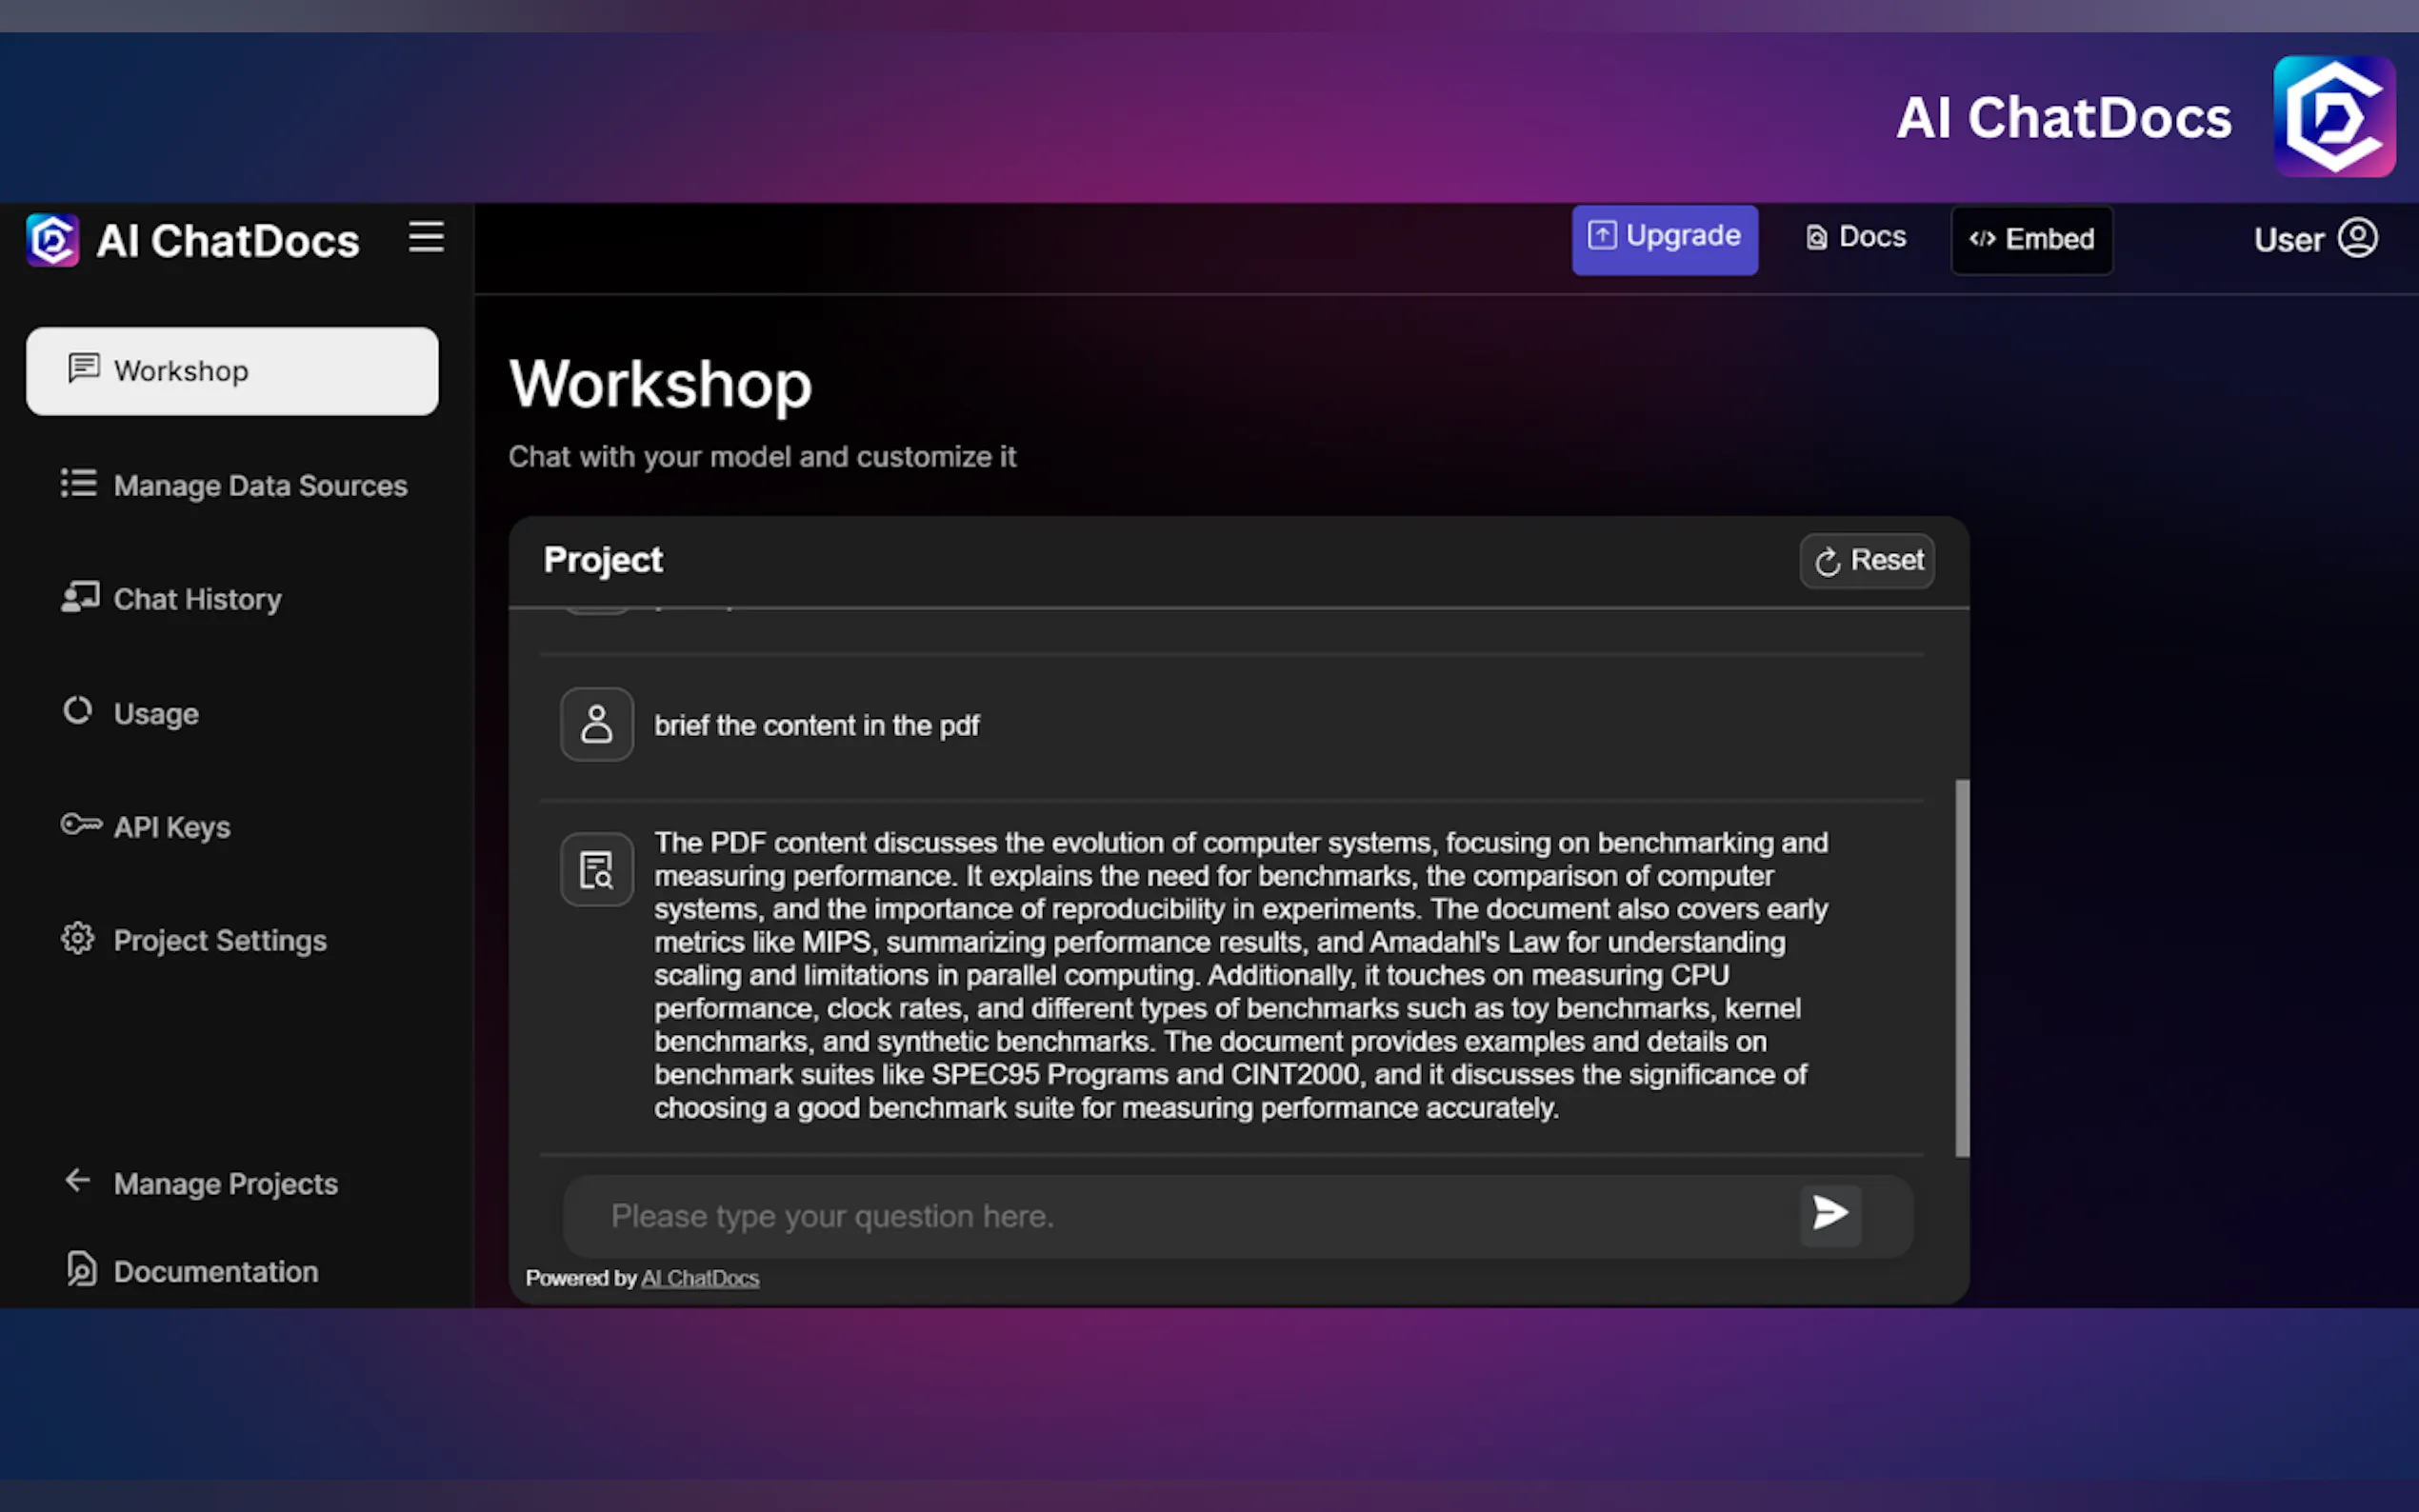
Task: Collapse sidebar using Manage Projects back arrow
Action: [77, 1181]
